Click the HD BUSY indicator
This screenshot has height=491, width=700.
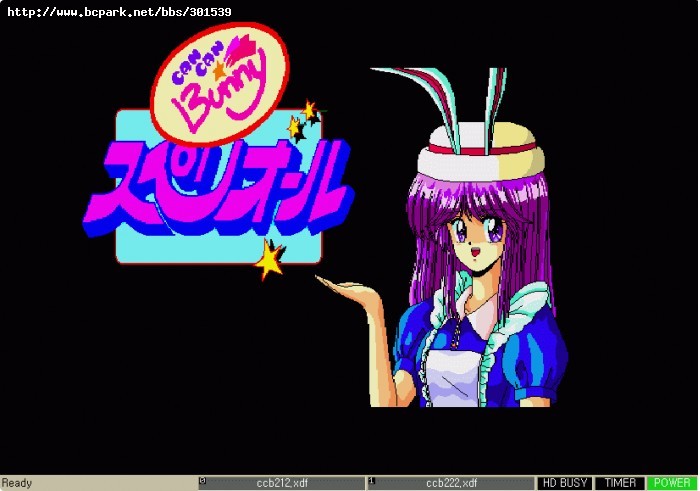(x=565, y=483)
